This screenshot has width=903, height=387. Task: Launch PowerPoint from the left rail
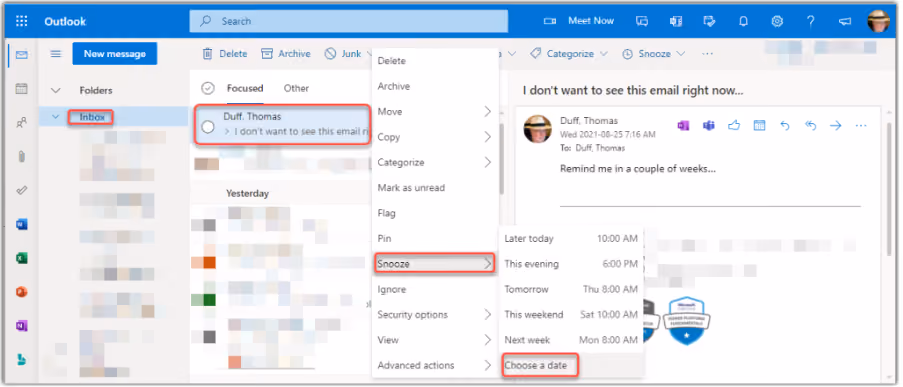[x=22, y=292]
